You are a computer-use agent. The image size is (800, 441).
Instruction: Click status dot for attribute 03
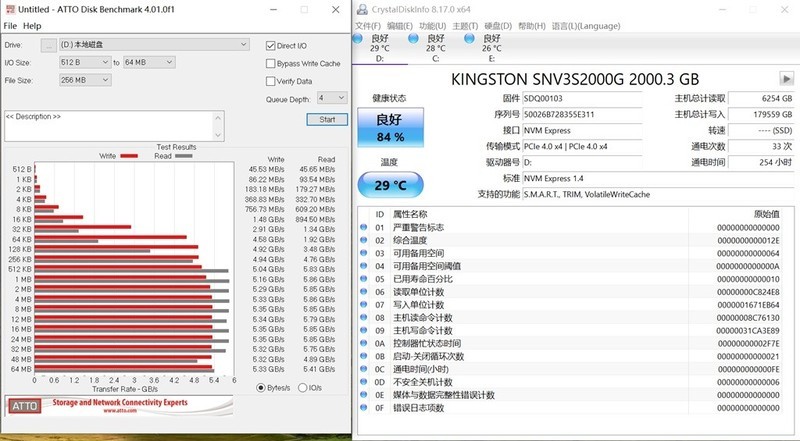point(363,253)
